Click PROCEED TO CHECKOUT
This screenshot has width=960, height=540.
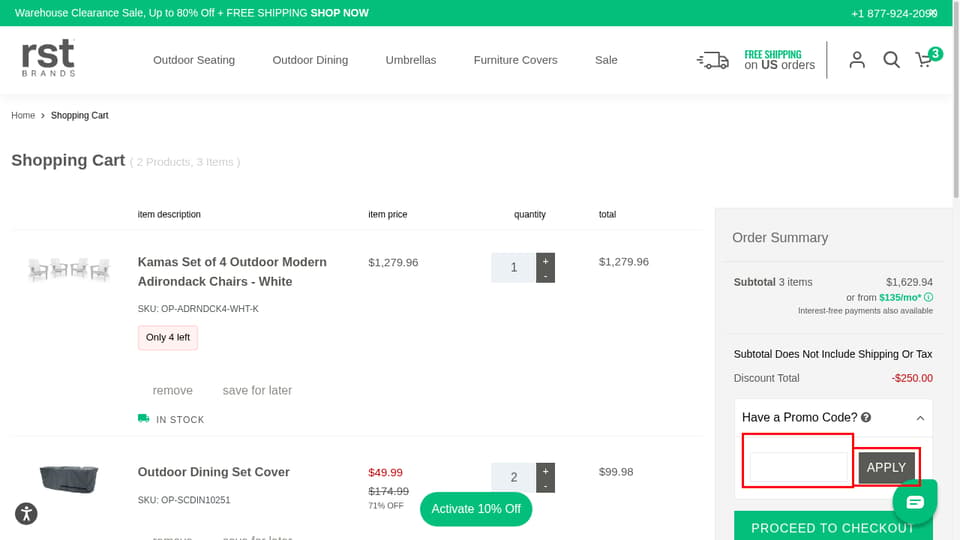833,526
